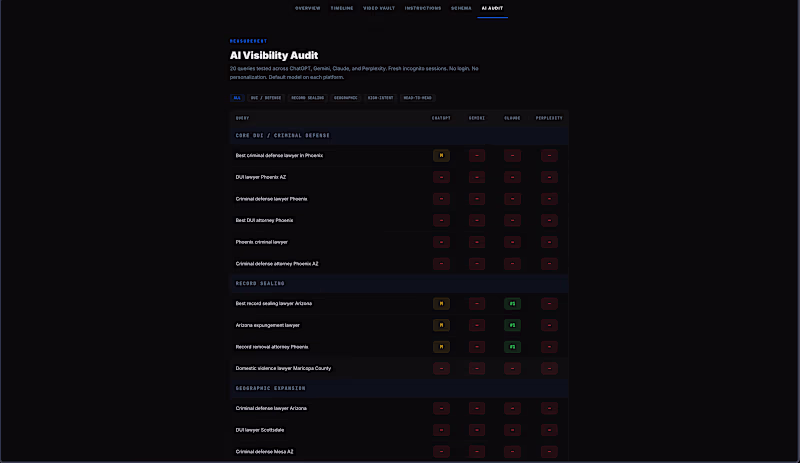Click Perplexity dash badge for 'Arizona expungement lawyer'
This screenshot has width=800, height=463.
click(549, 325)
